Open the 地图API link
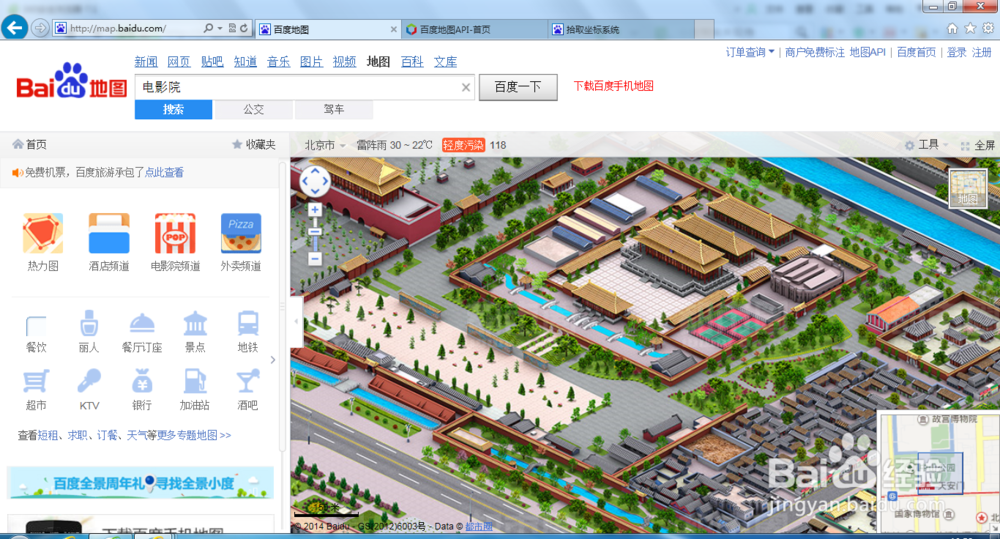The width and height of the screenshot is (1000, 539). (867, 52)
